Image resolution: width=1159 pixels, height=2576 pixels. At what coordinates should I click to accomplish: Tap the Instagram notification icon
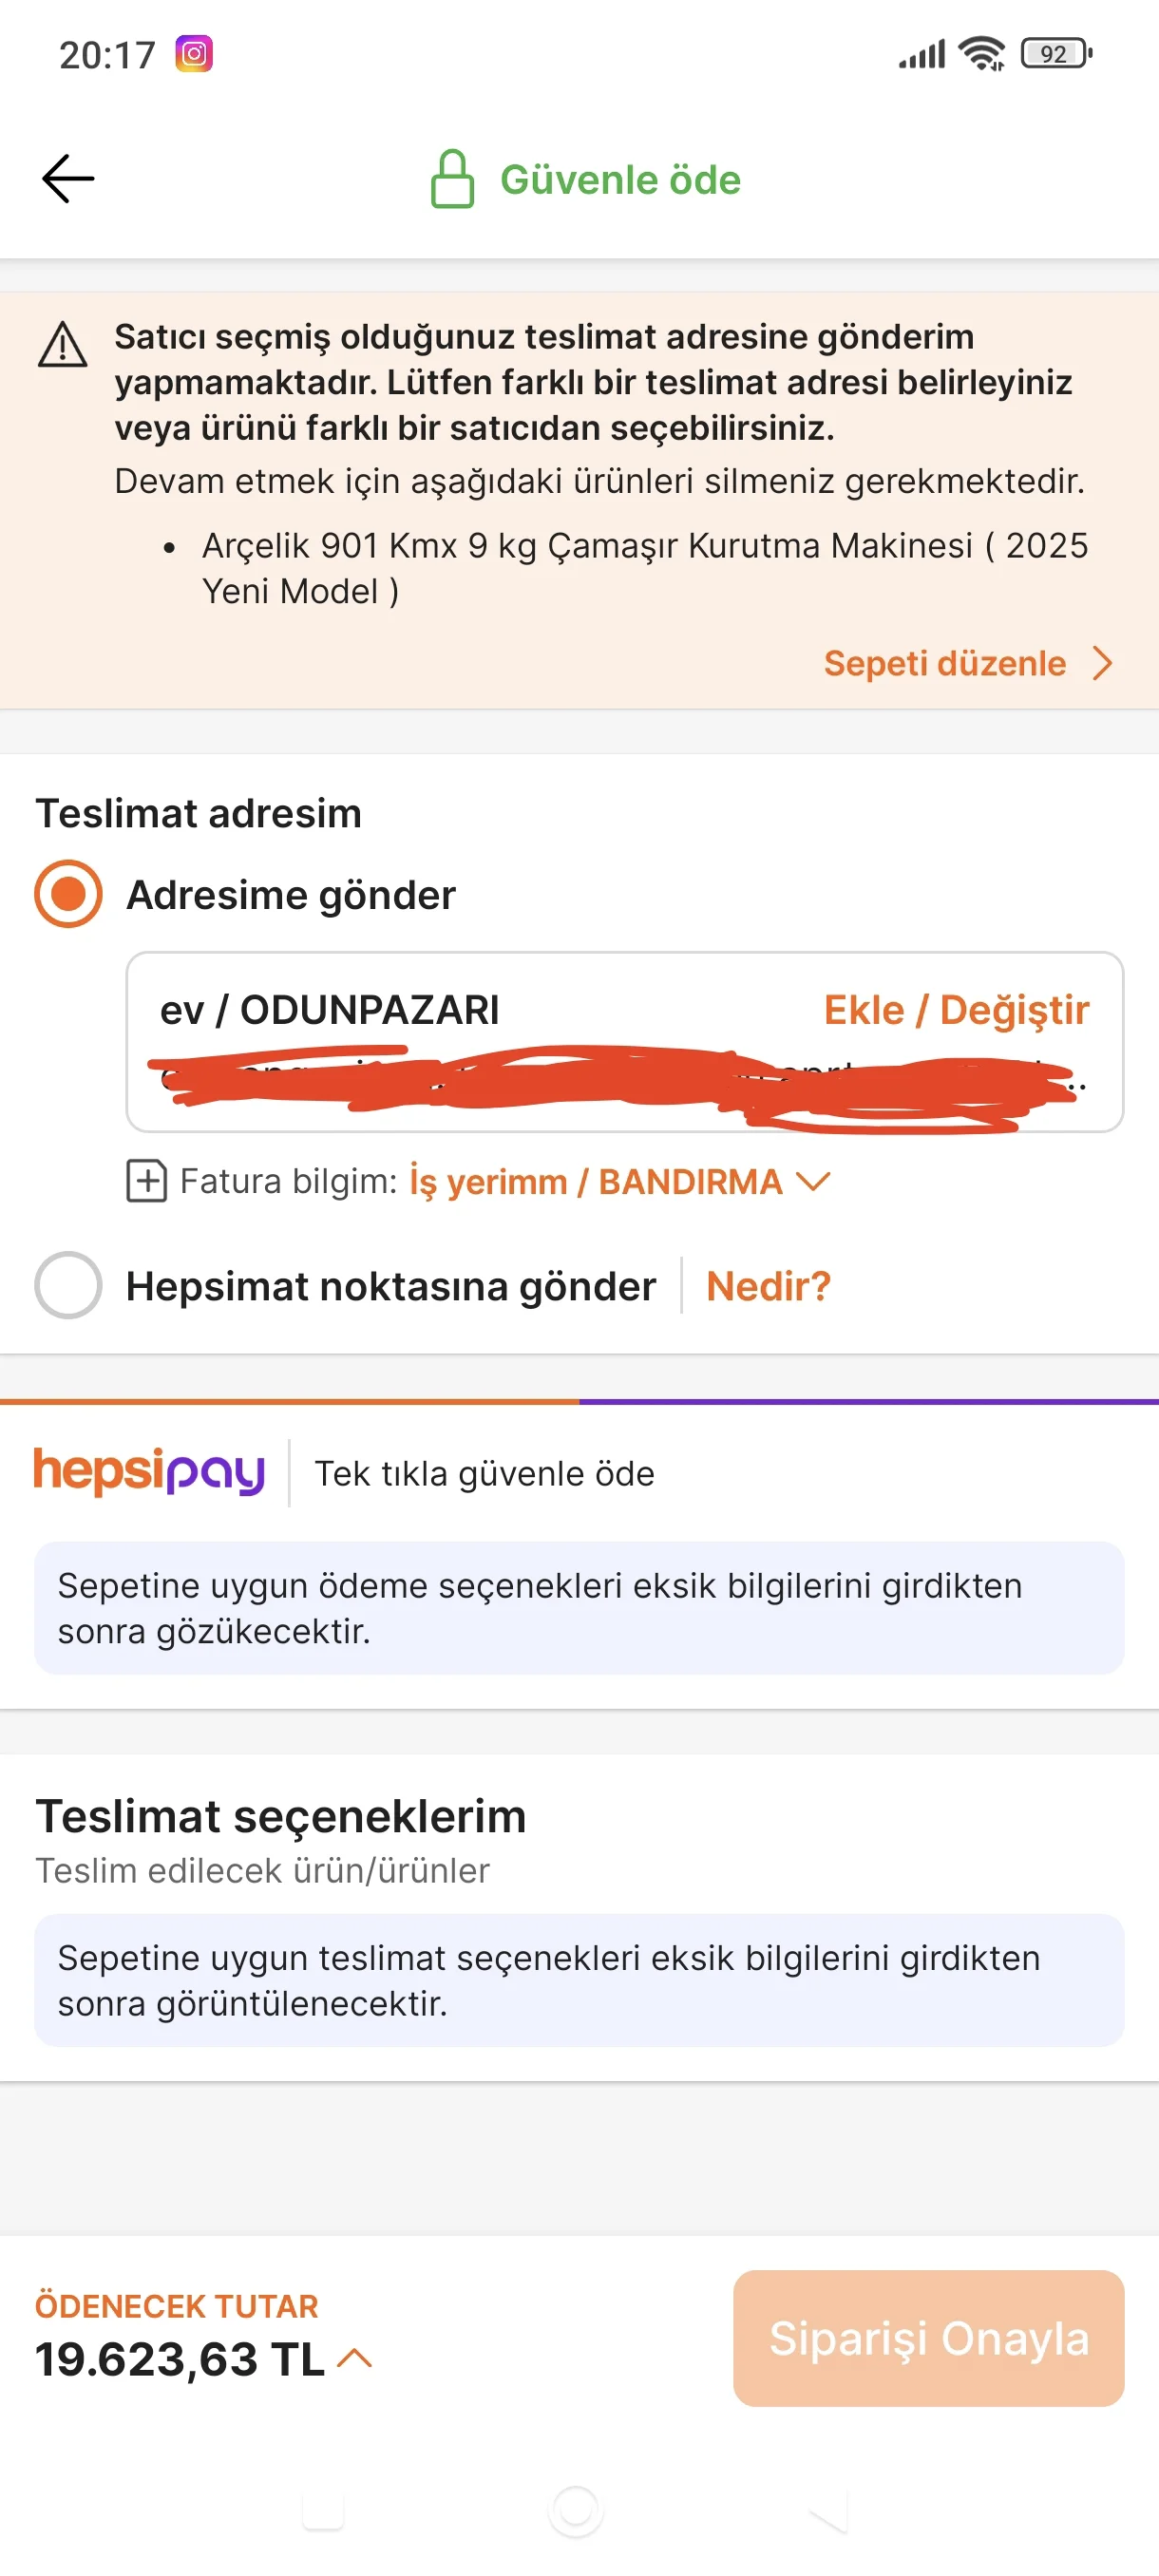click(x=194, y=54)
